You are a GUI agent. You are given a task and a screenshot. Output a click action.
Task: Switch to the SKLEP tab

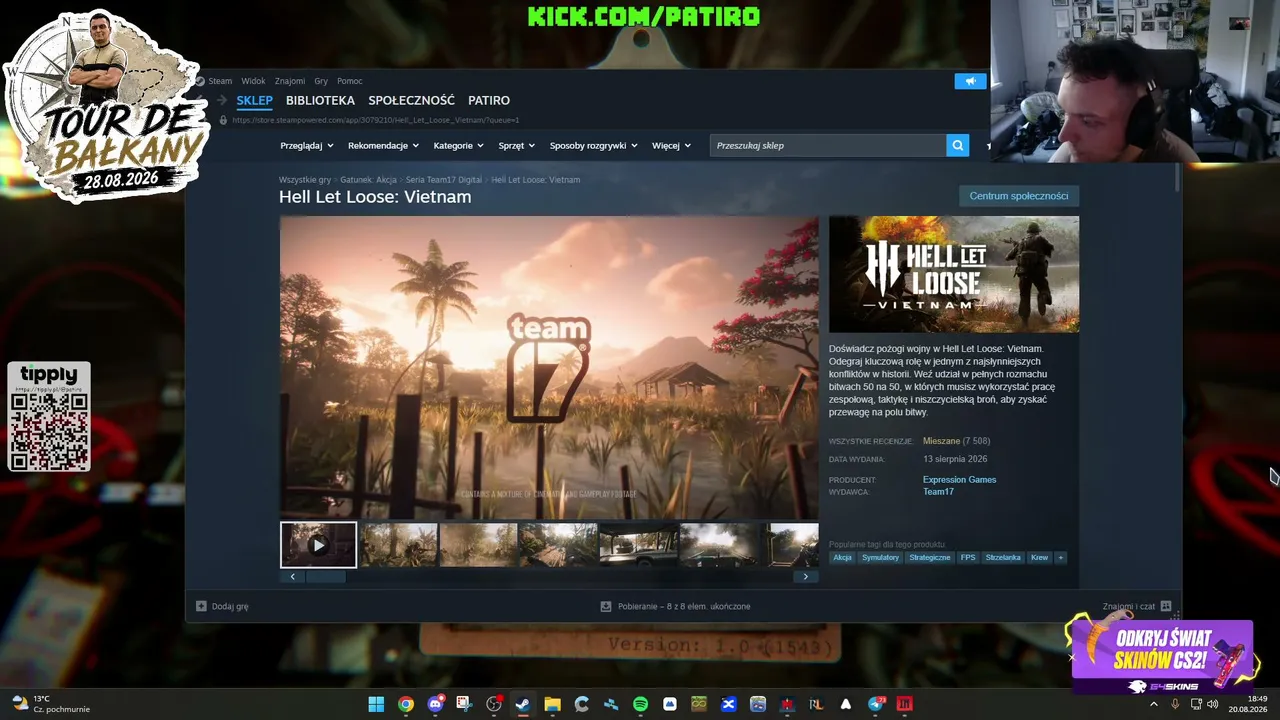(x=255, y=100)
